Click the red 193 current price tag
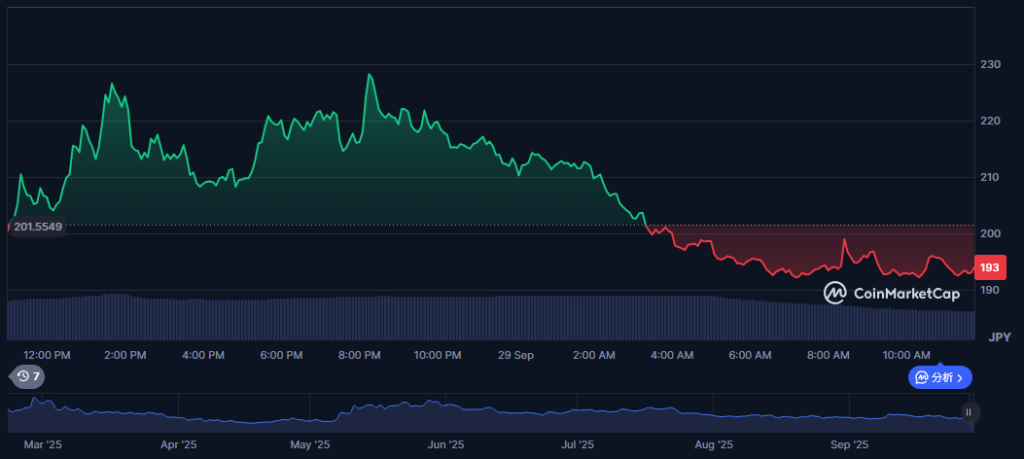Viewport: 1024px width, 459px height. [990, 268]
